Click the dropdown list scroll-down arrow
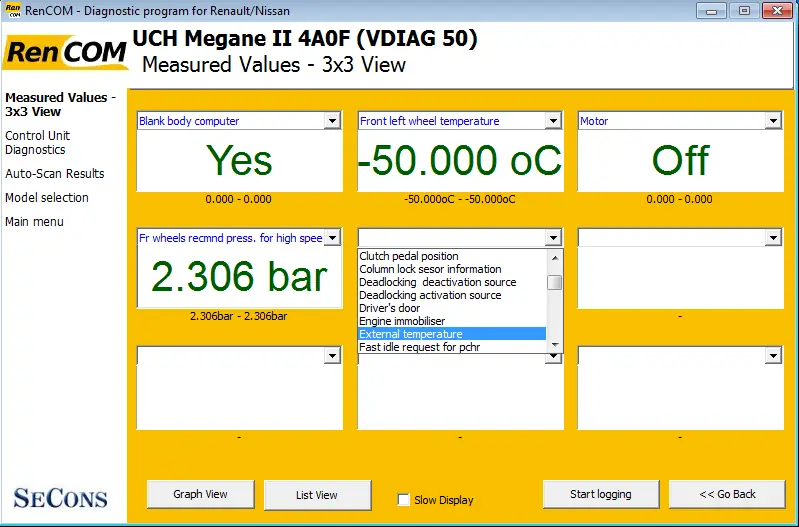The image size is (799, 527). click(x=555, y=346)
